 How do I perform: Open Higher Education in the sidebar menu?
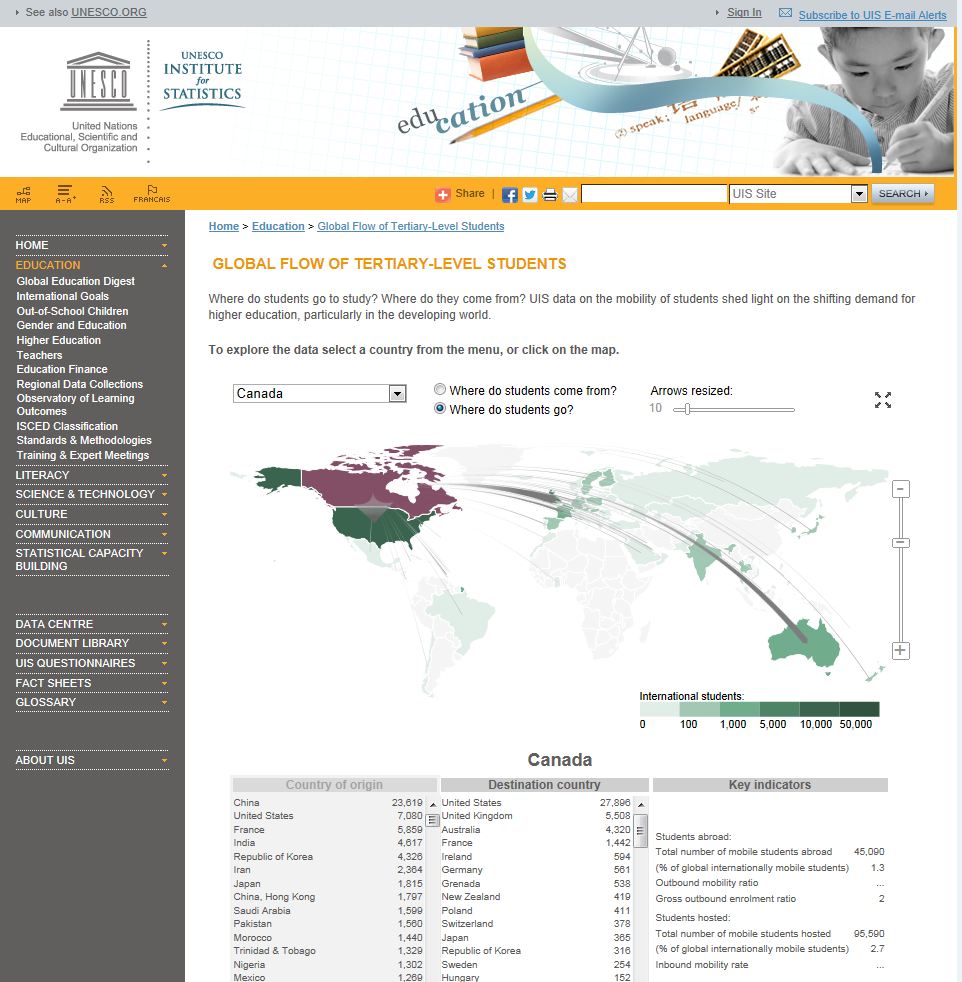pos(58,340)
